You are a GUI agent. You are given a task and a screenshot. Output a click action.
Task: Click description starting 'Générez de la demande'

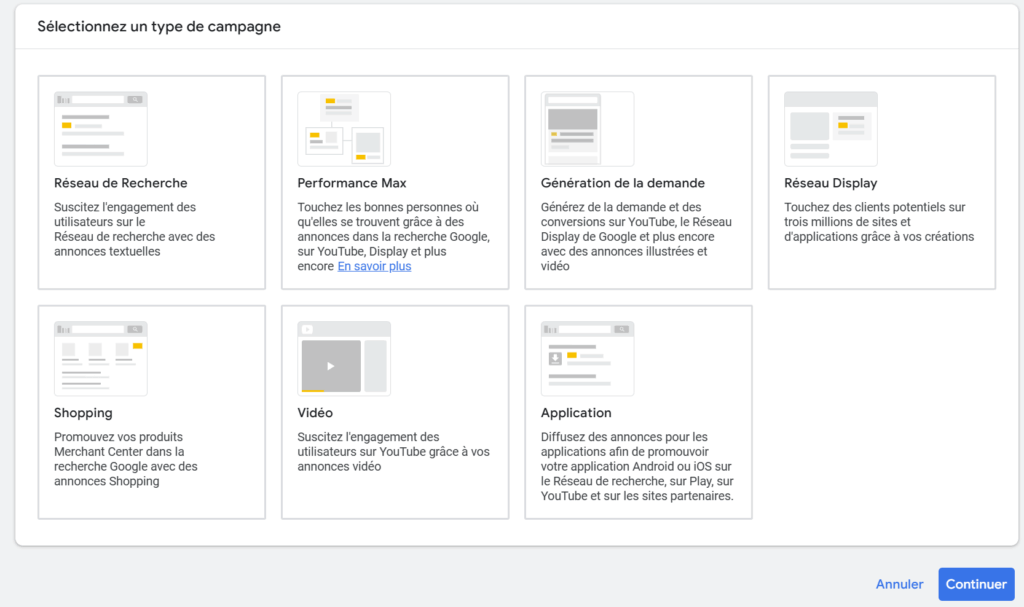click(636, 237)
